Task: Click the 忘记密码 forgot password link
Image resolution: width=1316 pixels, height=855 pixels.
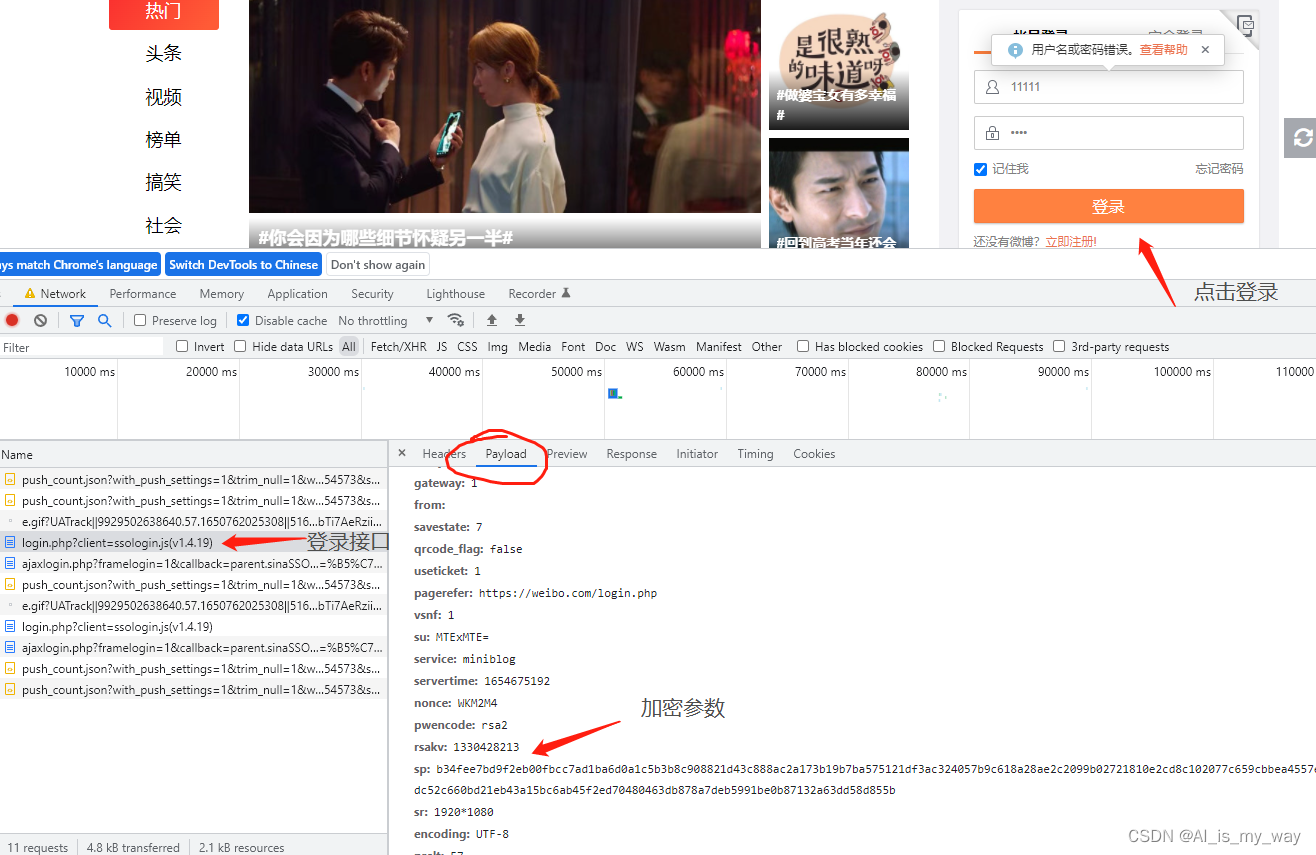Action: coord(1219,169)
